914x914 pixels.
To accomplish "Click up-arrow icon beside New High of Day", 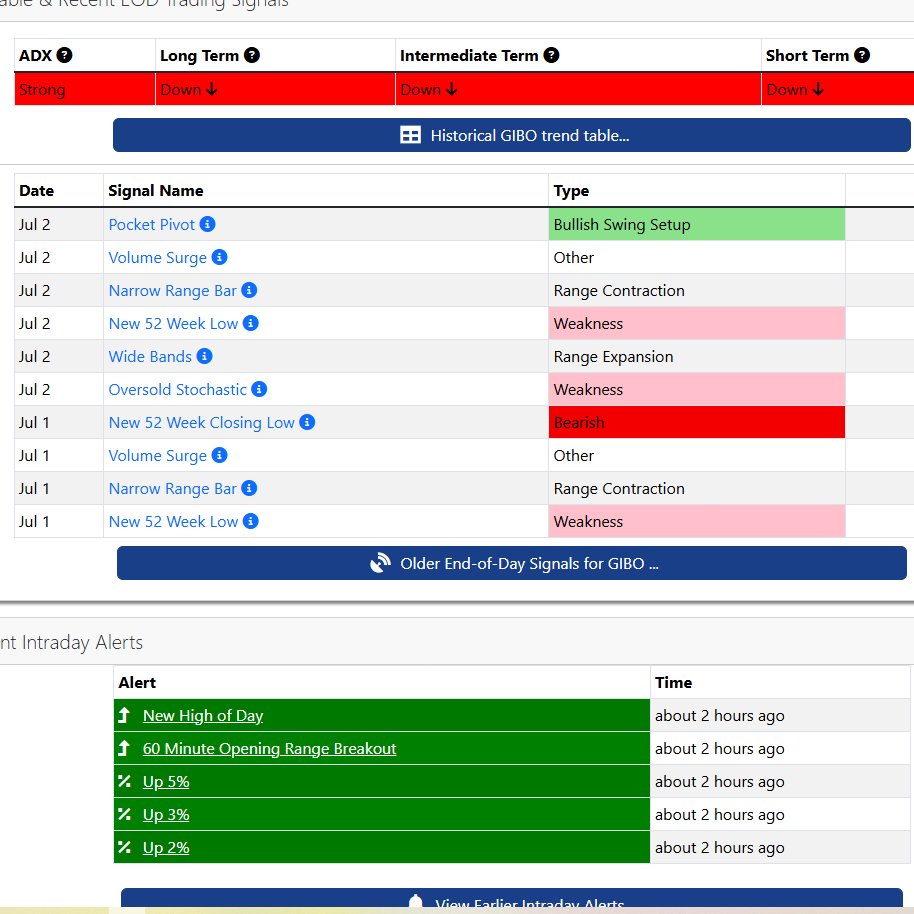I will coord(124,715).
